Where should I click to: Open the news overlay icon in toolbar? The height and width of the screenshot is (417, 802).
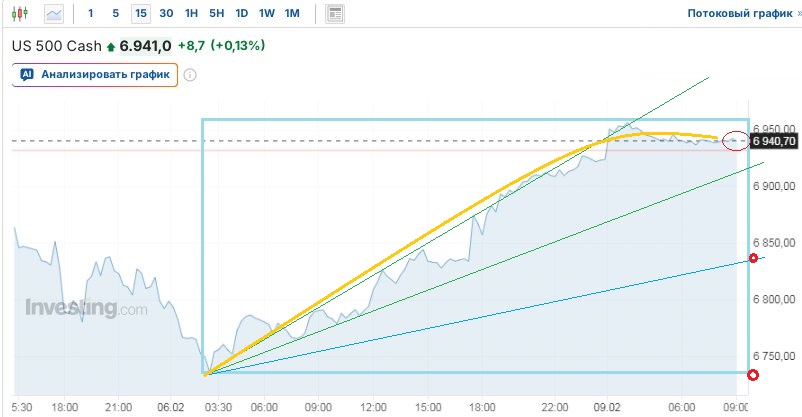pyautogui.click(x=336, y=14)
